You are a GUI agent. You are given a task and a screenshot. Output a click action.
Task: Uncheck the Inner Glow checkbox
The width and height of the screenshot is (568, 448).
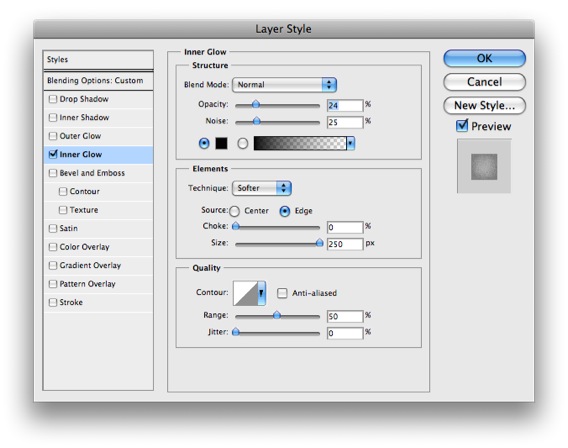point(53,154)
